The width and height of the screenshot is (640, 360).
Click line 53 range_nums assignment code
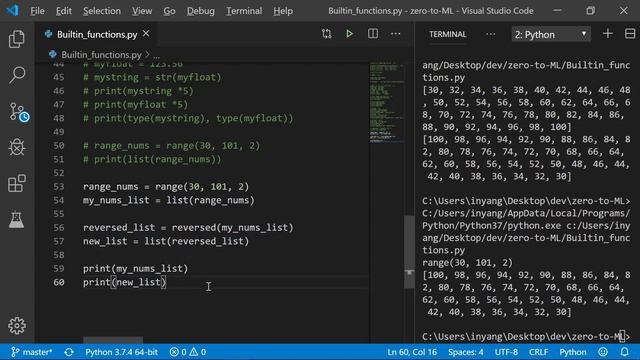click(166, 187)
